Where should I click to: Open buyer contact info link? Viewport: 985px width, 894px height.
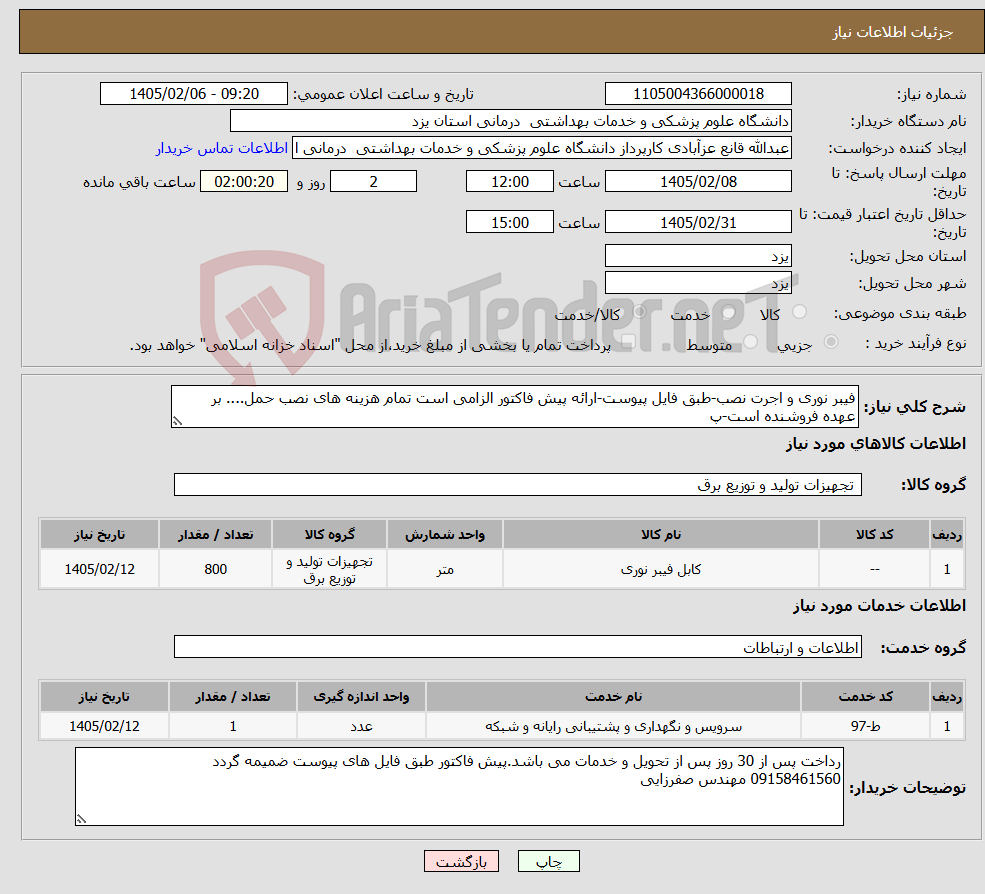[x=222, y=148]
